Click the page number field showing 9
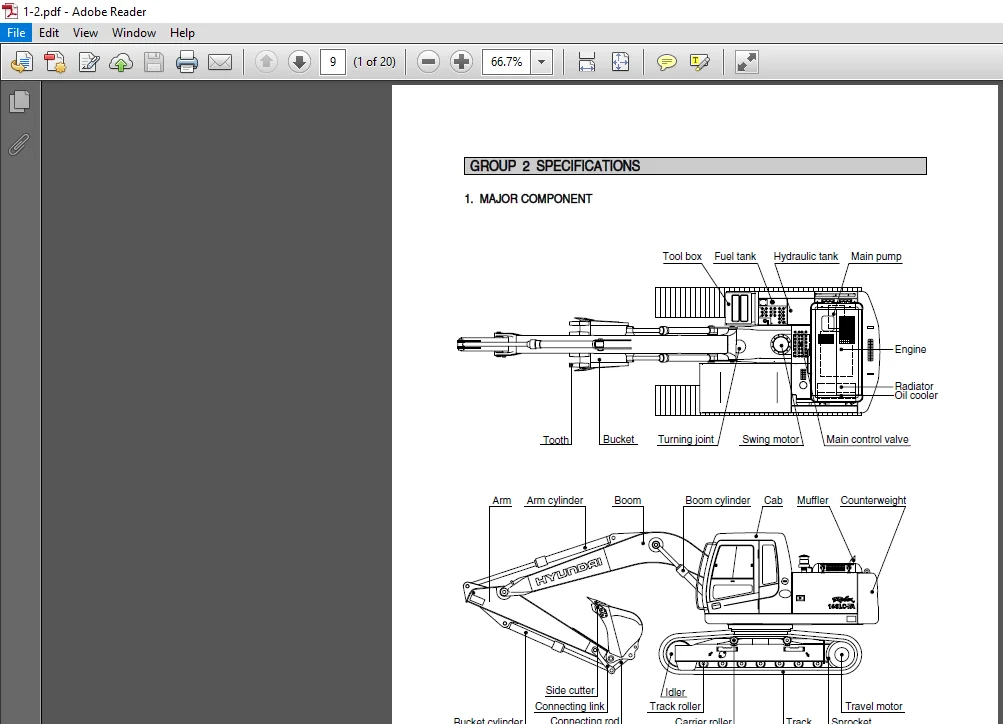Viewport: 1003px width, 724px height. pyautogui.click(x=333, y=62)
